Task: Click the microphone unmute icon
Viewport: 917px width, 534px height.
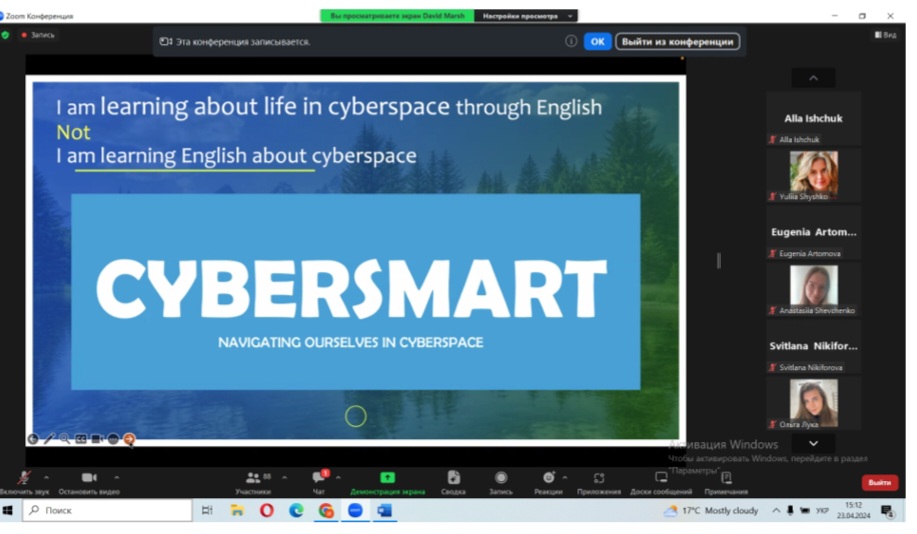Action: coord(23,478)
